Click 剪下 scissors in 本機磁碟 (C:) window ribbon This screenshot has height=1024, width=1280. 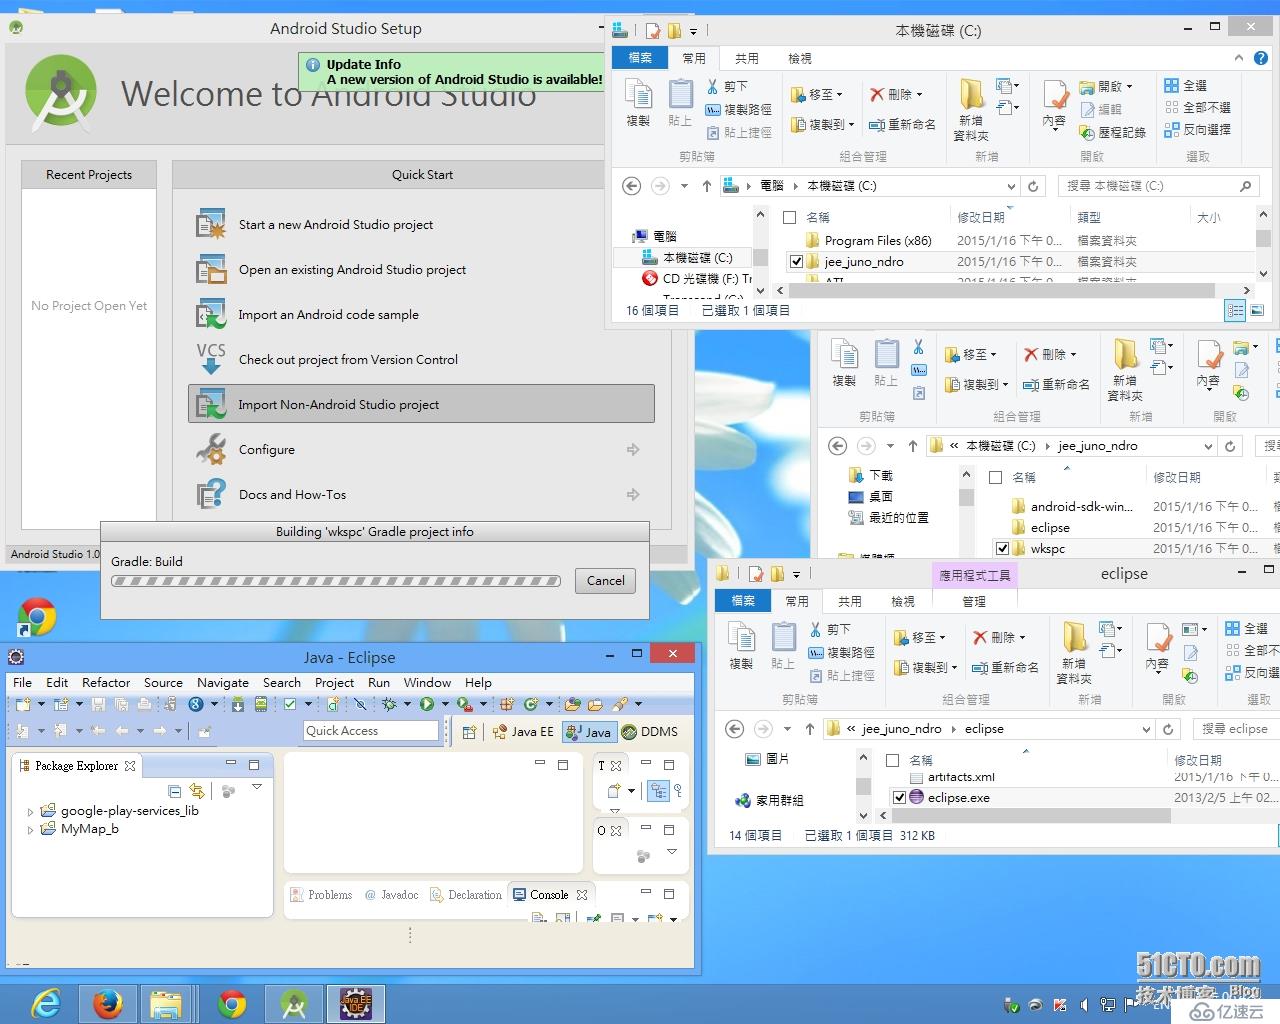(x=727, y=87)
